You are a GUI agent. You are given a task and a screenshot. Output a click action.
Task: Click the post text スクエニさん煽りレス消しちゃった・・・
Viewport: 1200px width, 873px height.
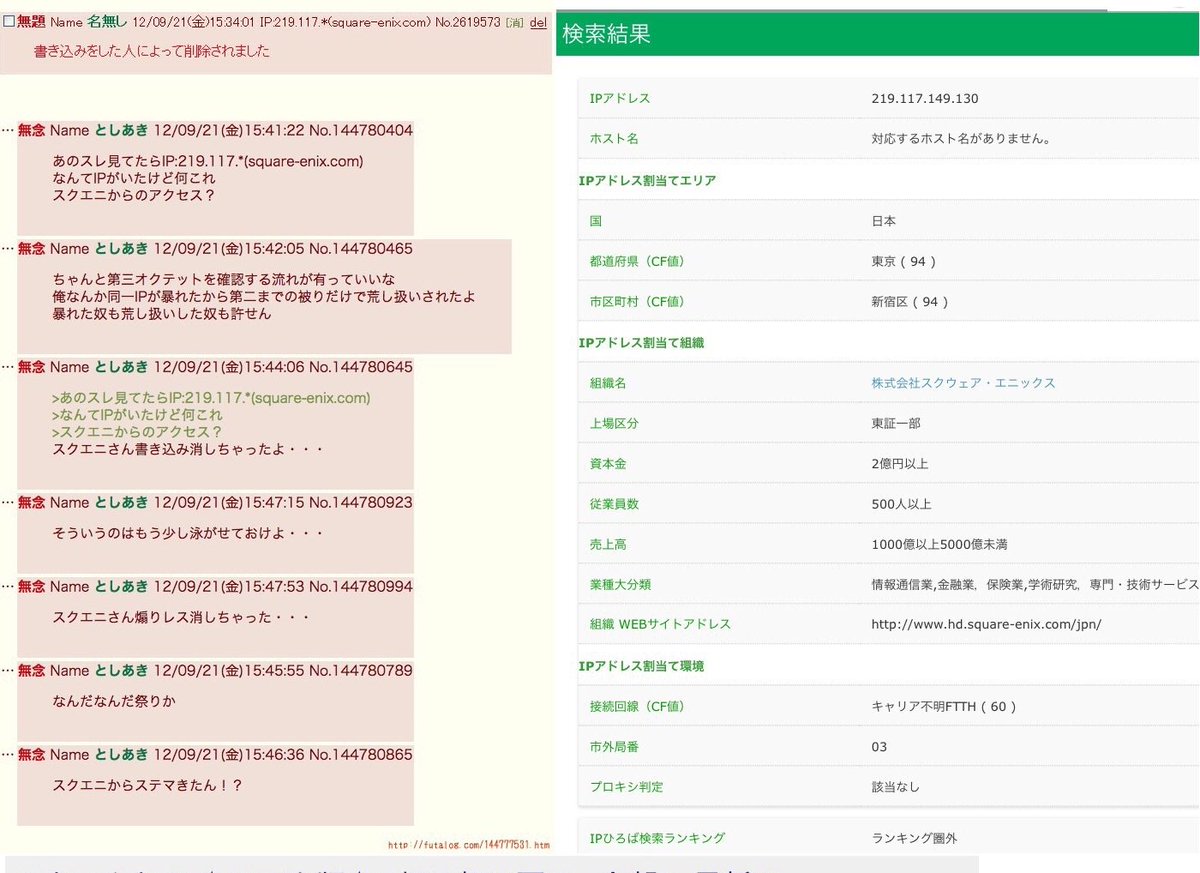[181, 617]
